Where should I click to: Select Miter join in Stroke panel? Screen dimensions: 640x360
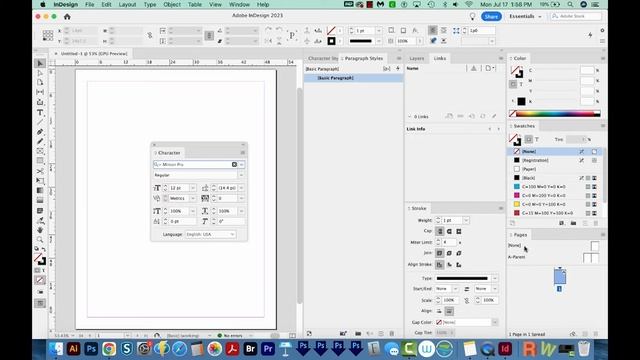440,253
